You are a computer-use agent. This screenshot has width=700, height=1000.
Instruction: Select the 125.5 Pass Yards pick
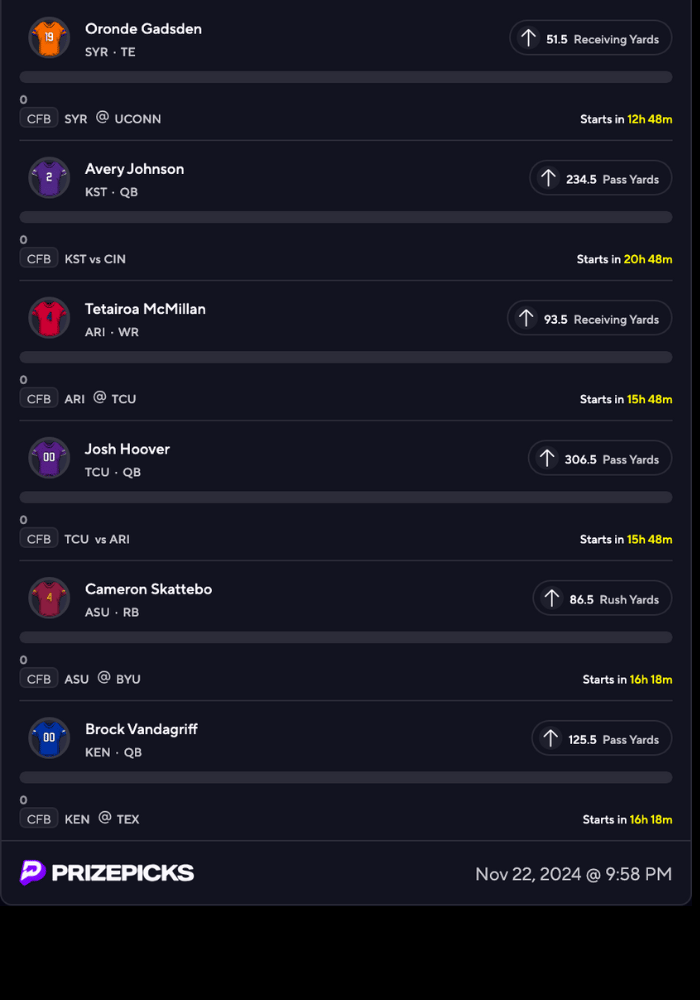click(x=601, y=738)
